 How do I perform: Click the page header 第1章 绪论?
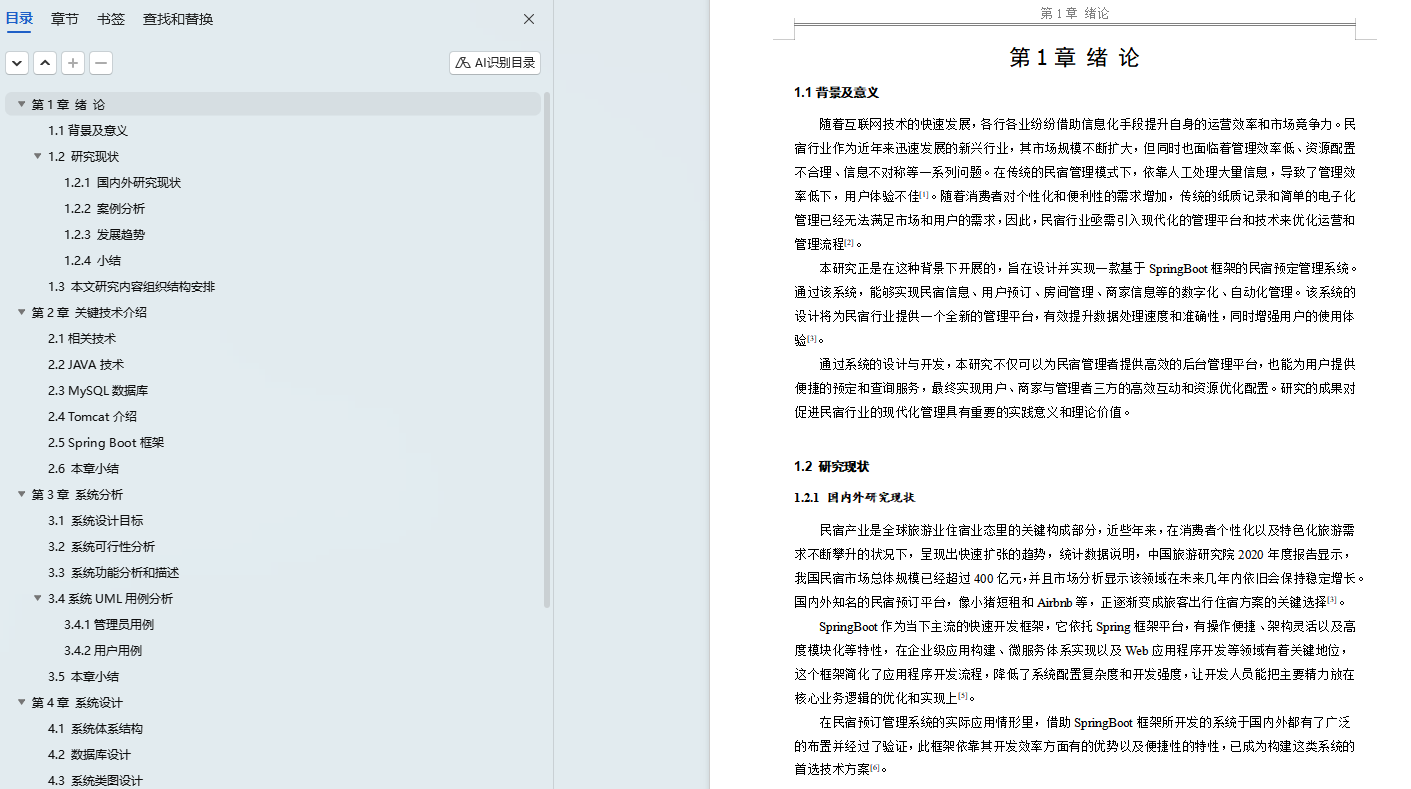[1074, 13]
